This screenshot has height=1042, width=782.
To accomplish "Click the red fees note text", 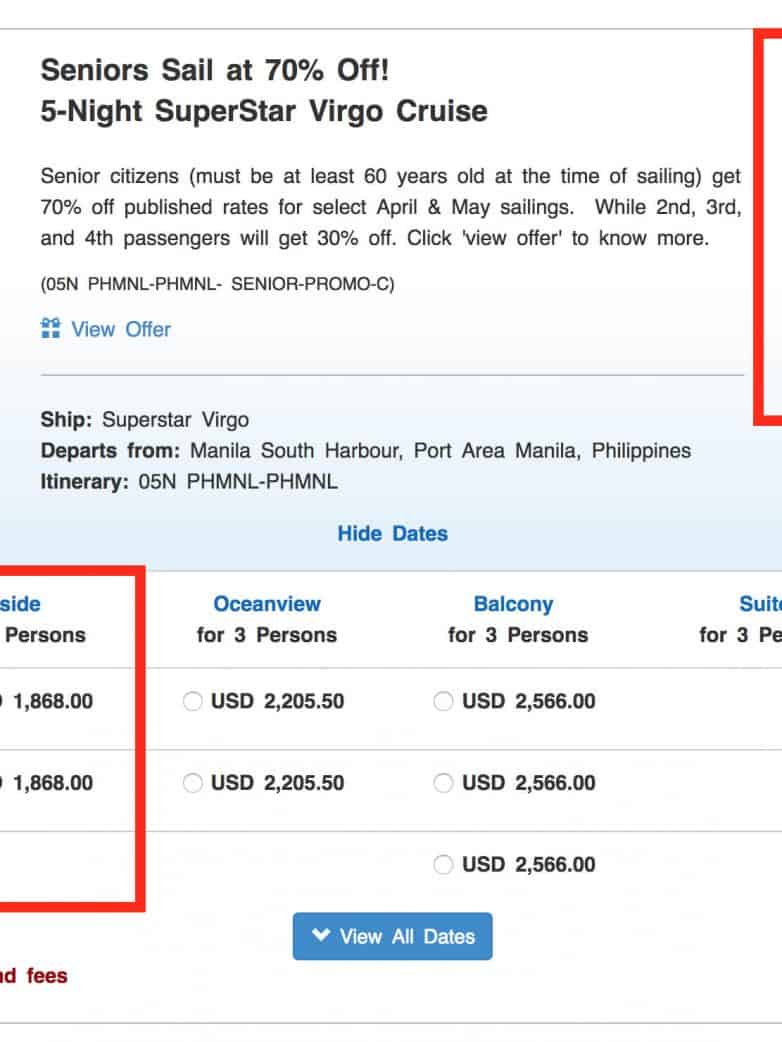I will coord(34,975).
